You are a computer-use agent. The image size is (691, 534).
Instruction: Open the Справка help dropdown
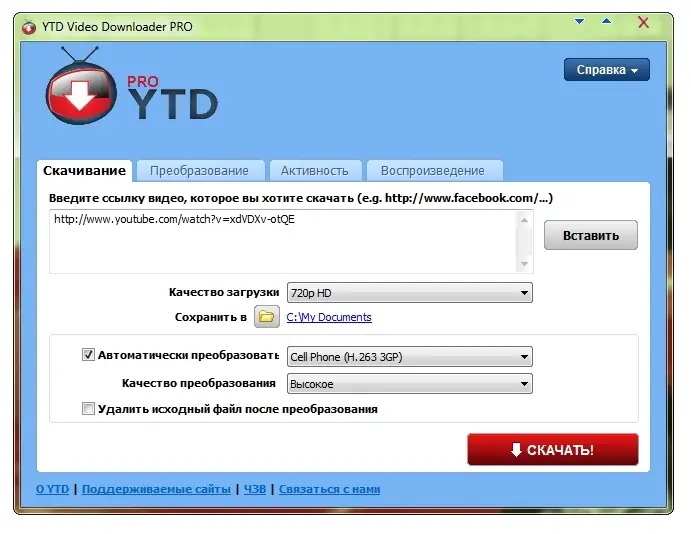tap(607, 70)
